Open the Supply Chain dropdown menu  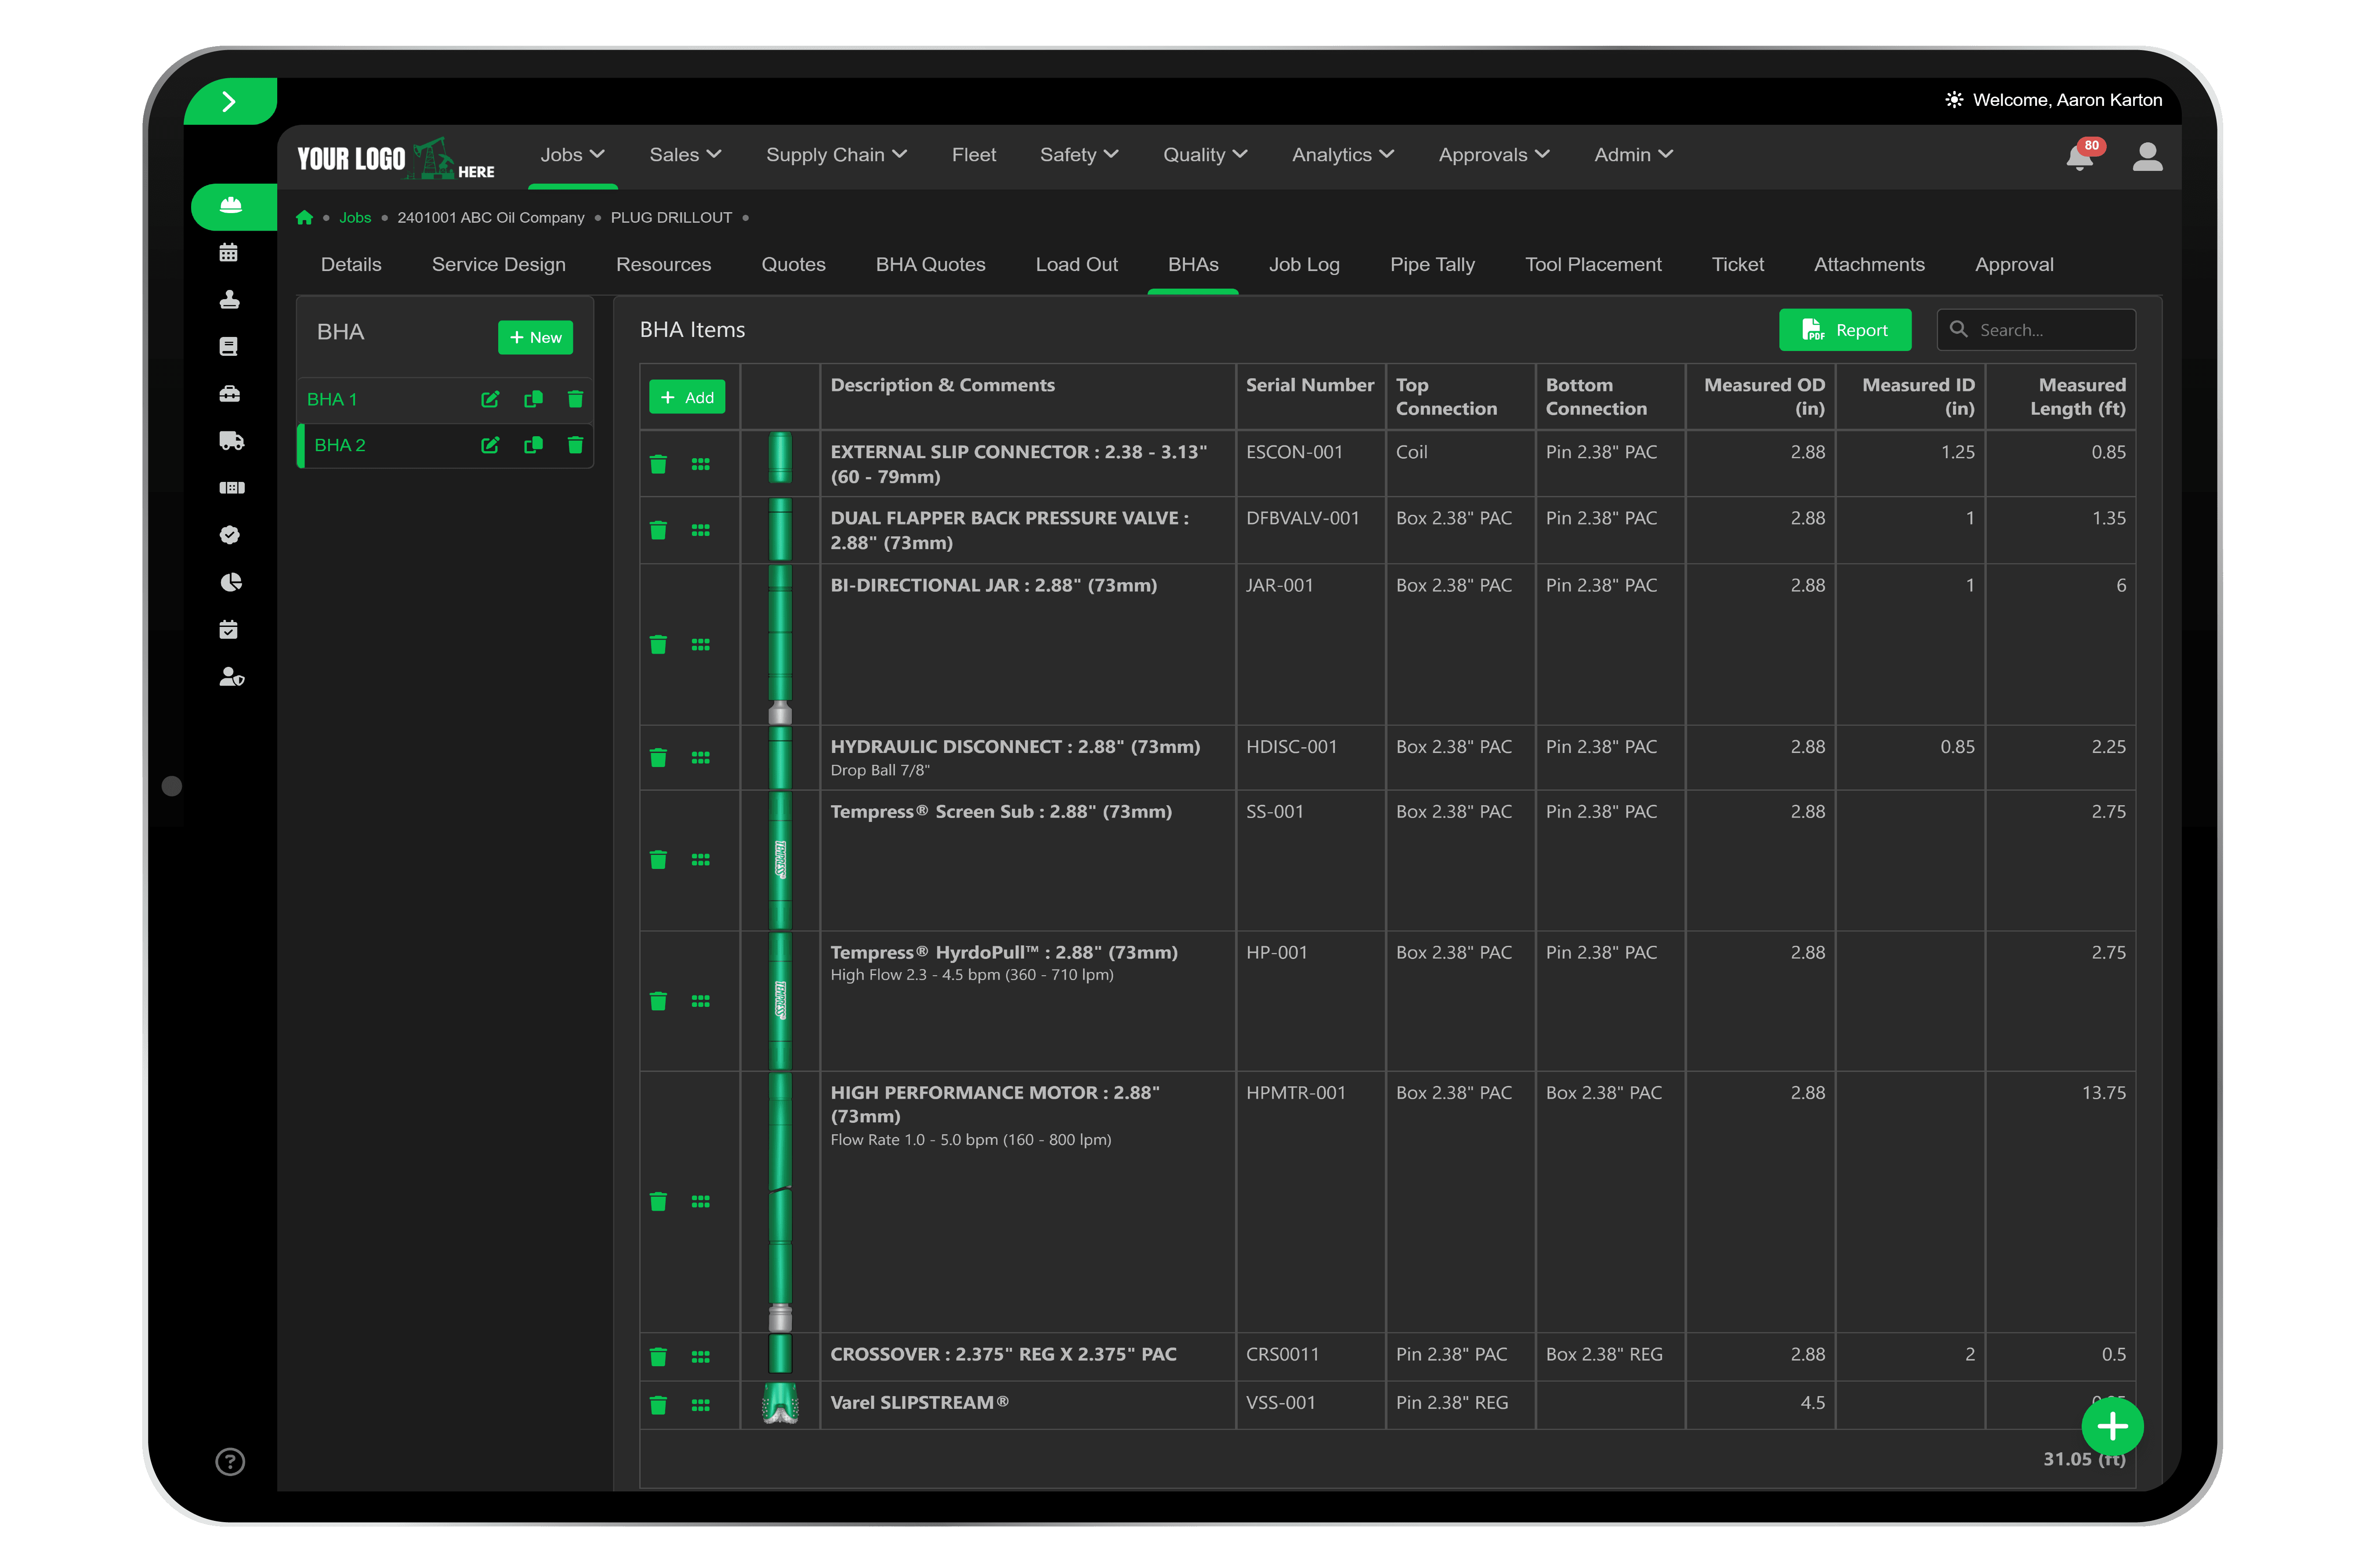[836, 154]
